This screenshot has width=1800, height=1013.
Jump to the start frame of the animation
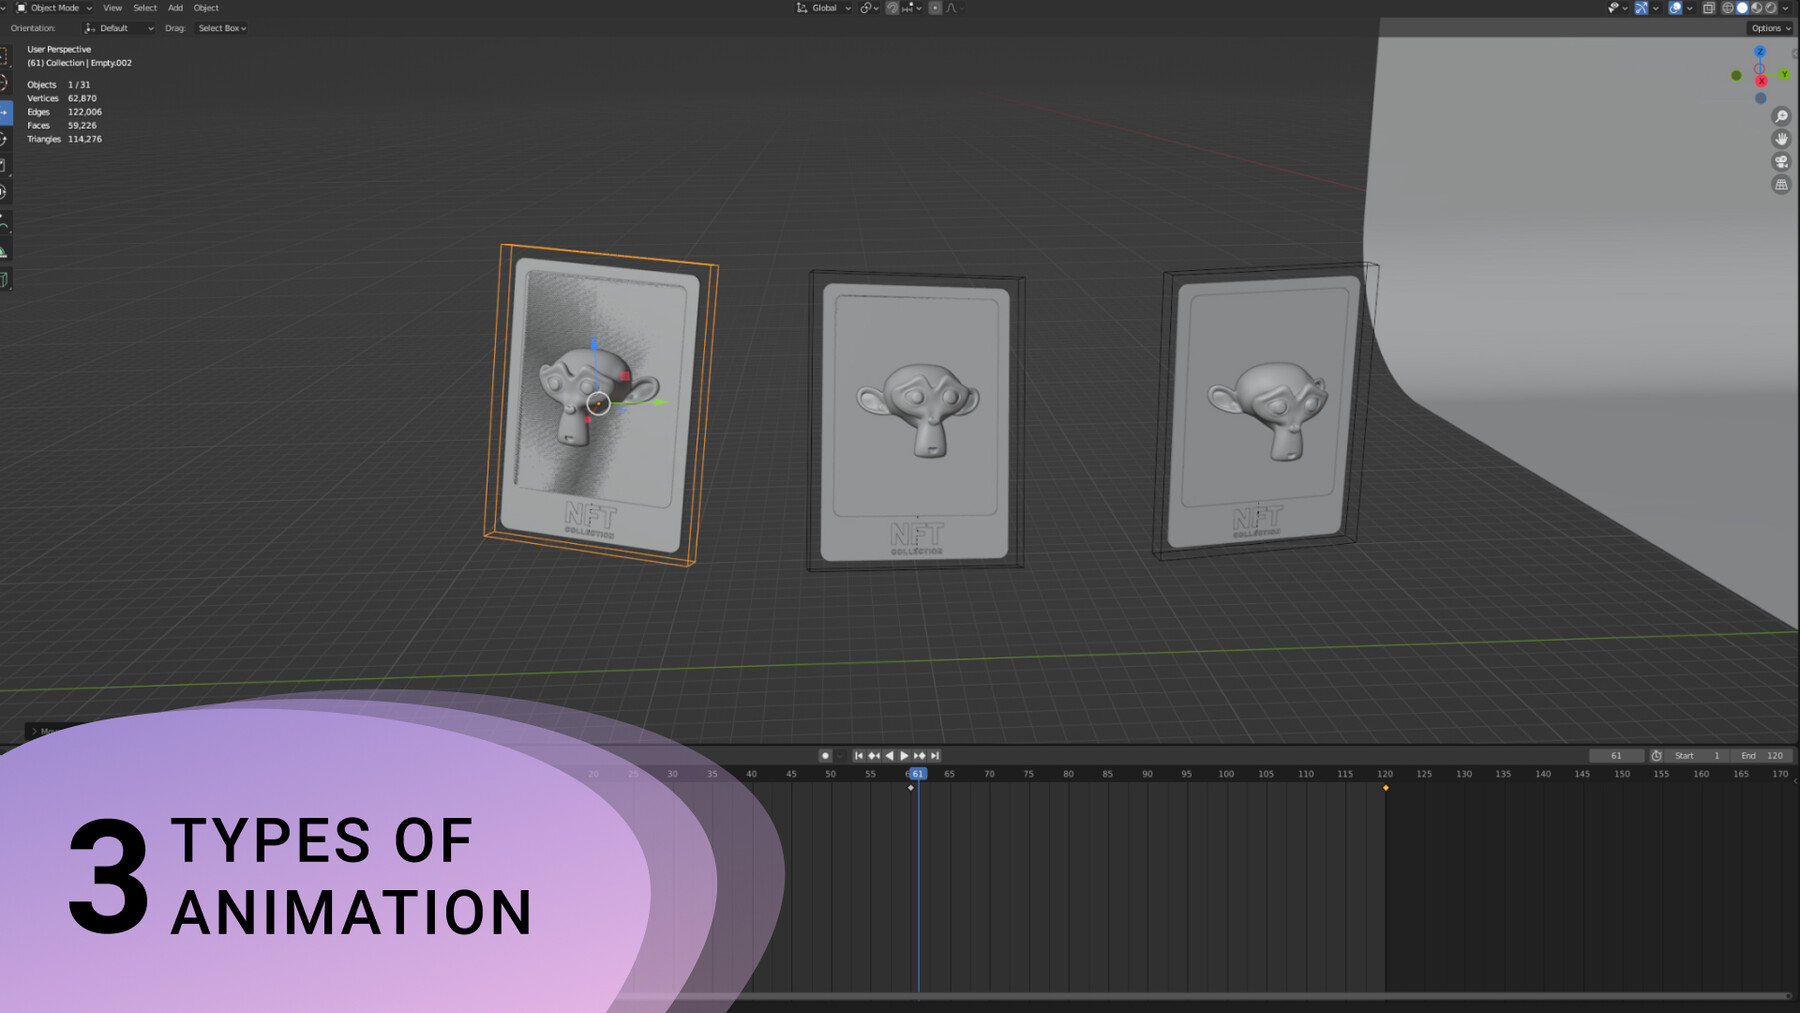858,756
